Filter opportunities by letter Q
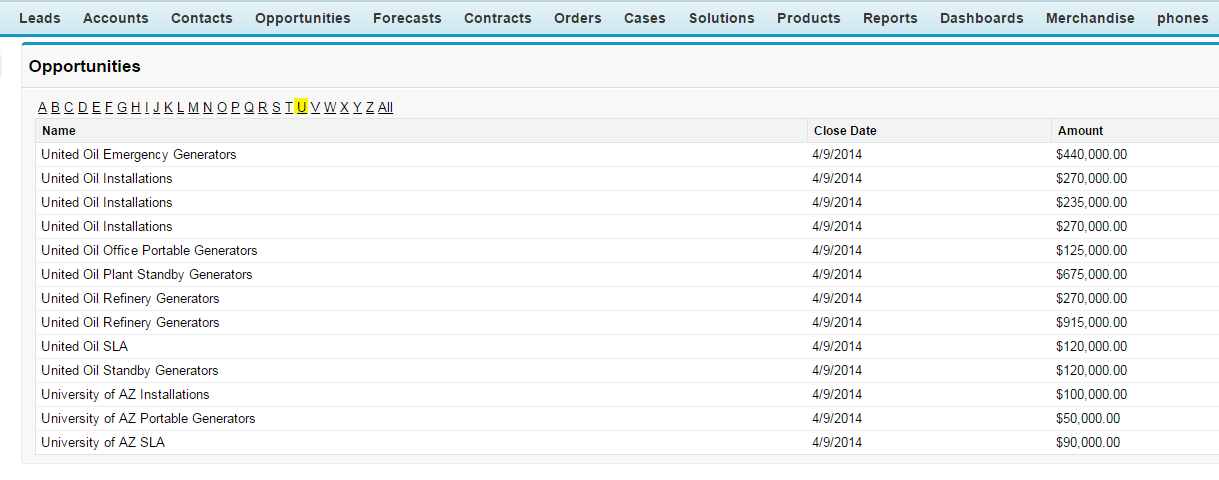 (x=249, y=107)
